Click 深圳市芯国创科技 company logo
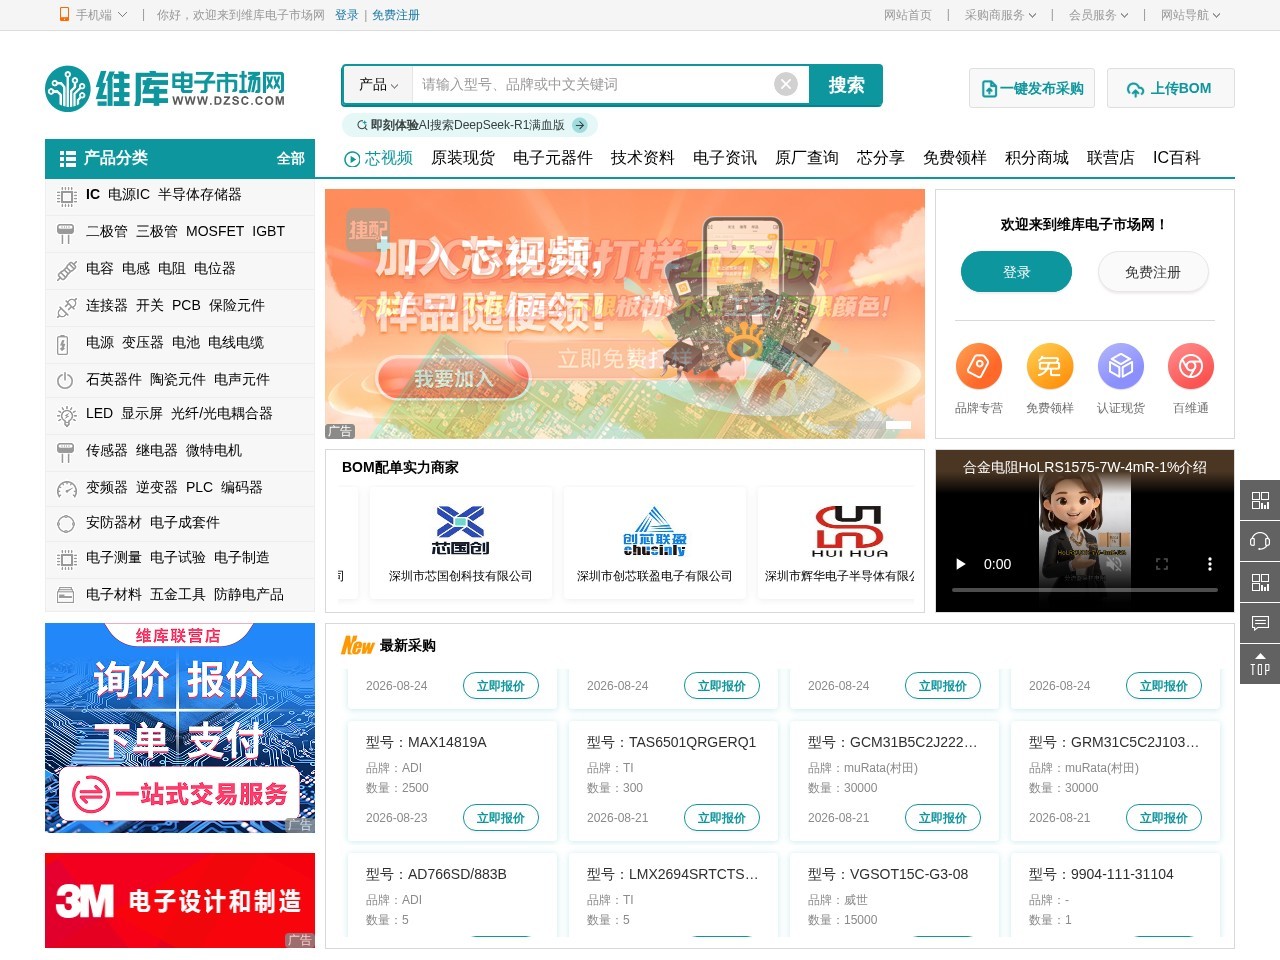This screenshot has width=1280, height=960. (x=460, y=530)
